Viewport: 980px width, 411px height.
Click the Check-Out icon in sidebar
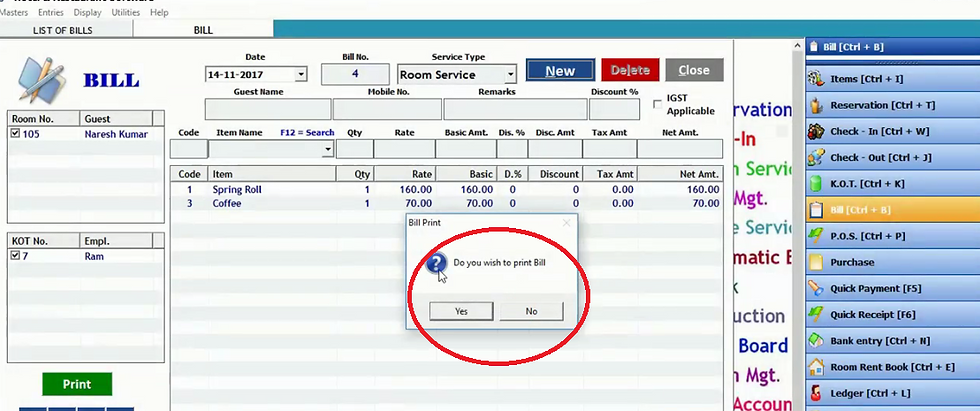tap(816, 158)
